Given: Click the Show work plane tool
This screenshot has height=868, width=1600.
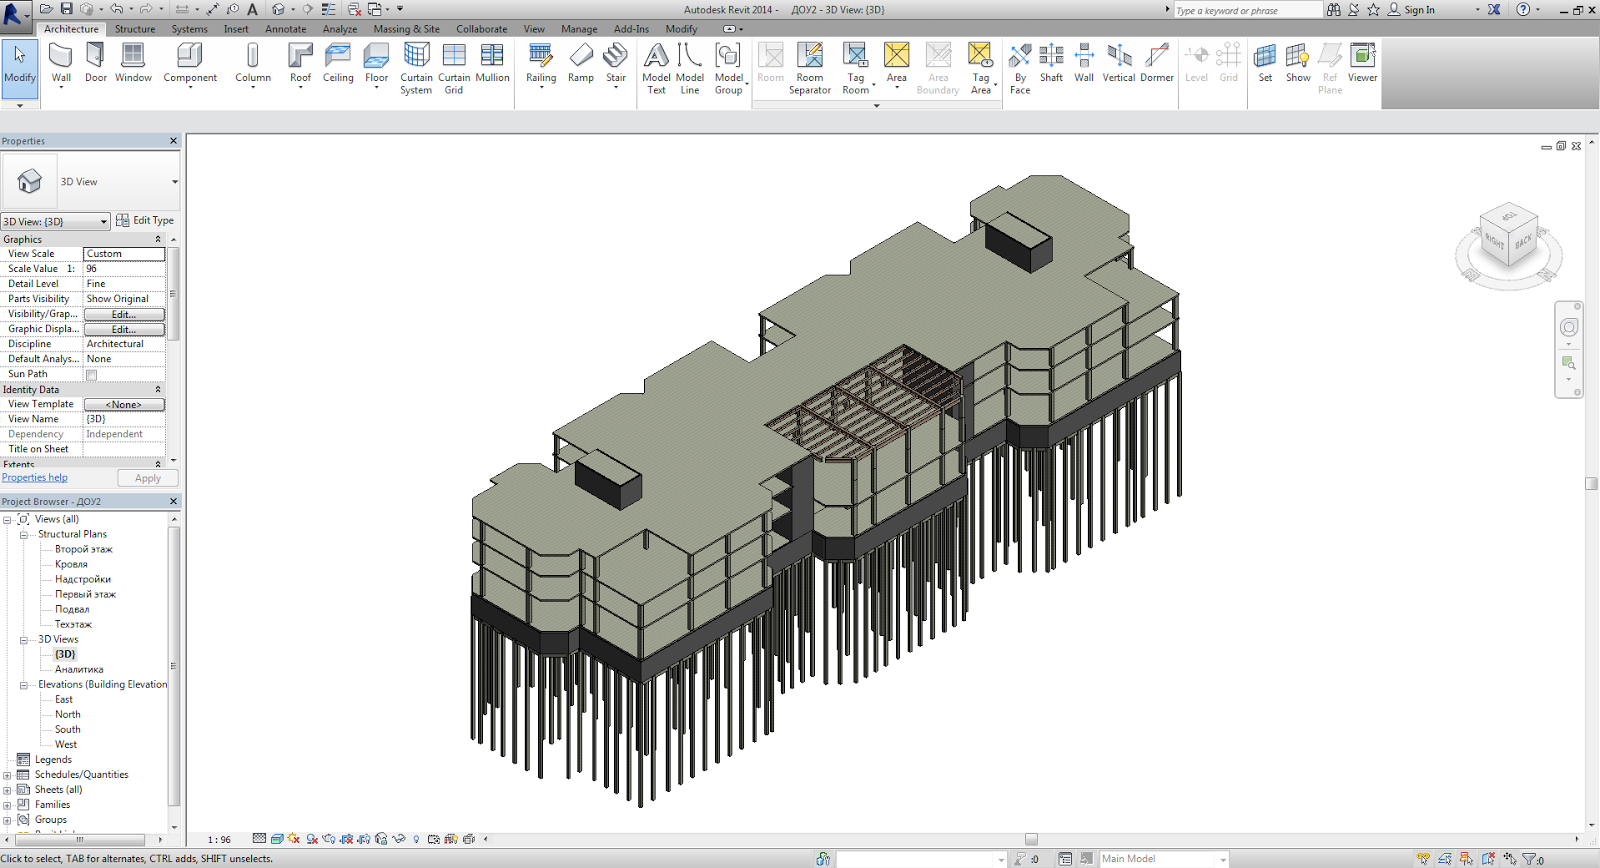Looking at the screenshot, I should pyautogui.click(x=1298, y=64).
